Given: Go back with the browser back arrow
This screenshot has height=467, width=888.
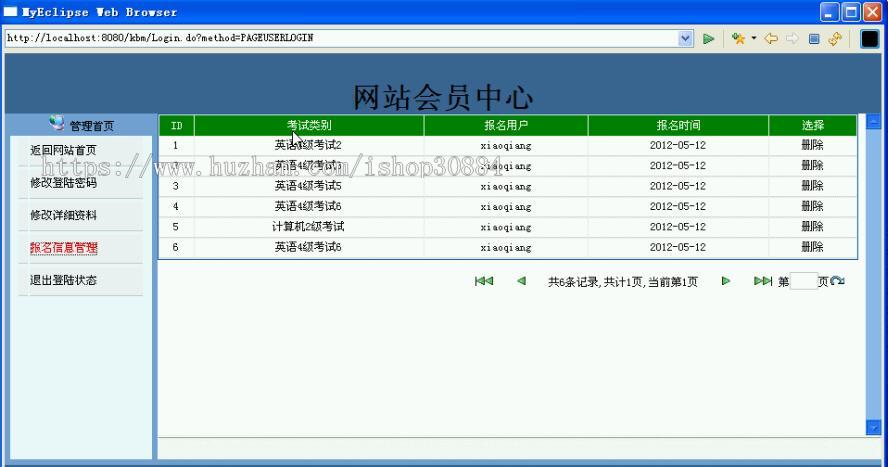Looking at the screenshot, I should (x=771, y=38).
